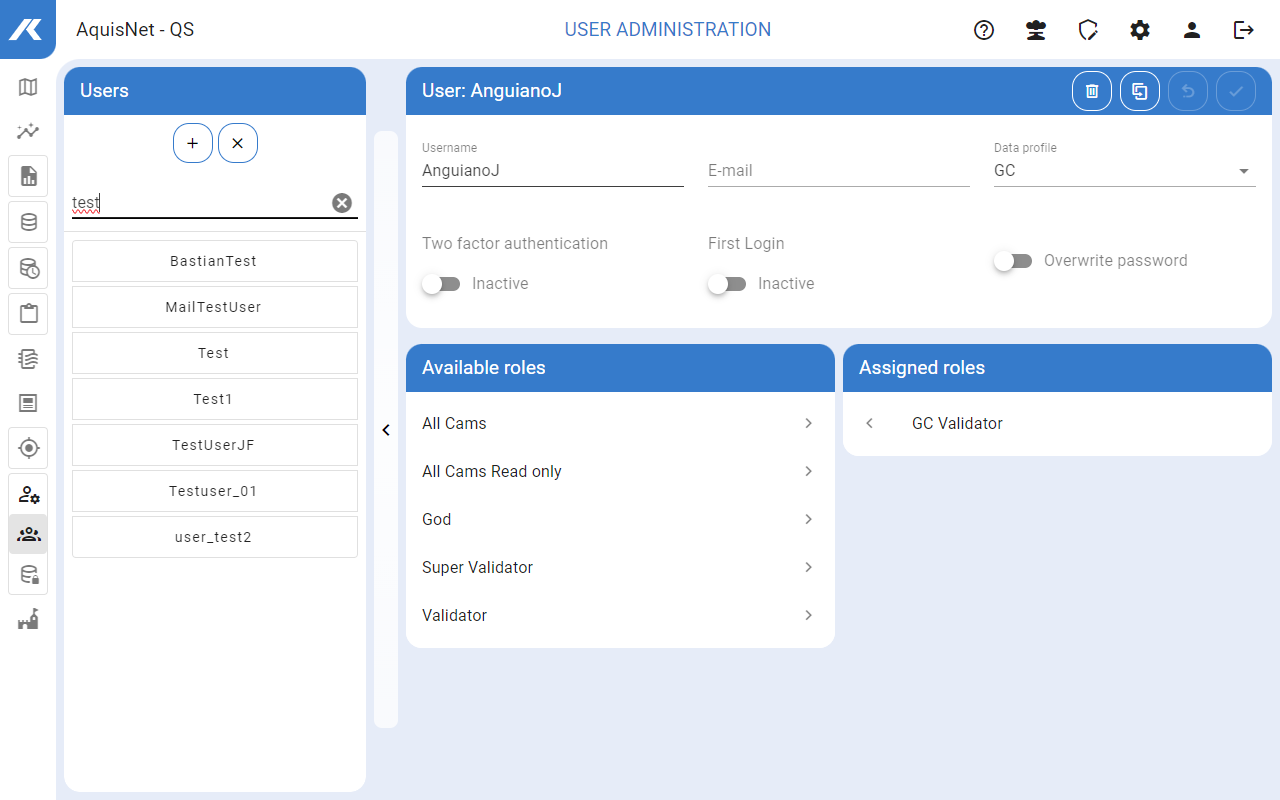The width and height of the screenshot is (1280, 800).
Task: Click the delete user trash icon
Action: click(x=1092, y=91)
